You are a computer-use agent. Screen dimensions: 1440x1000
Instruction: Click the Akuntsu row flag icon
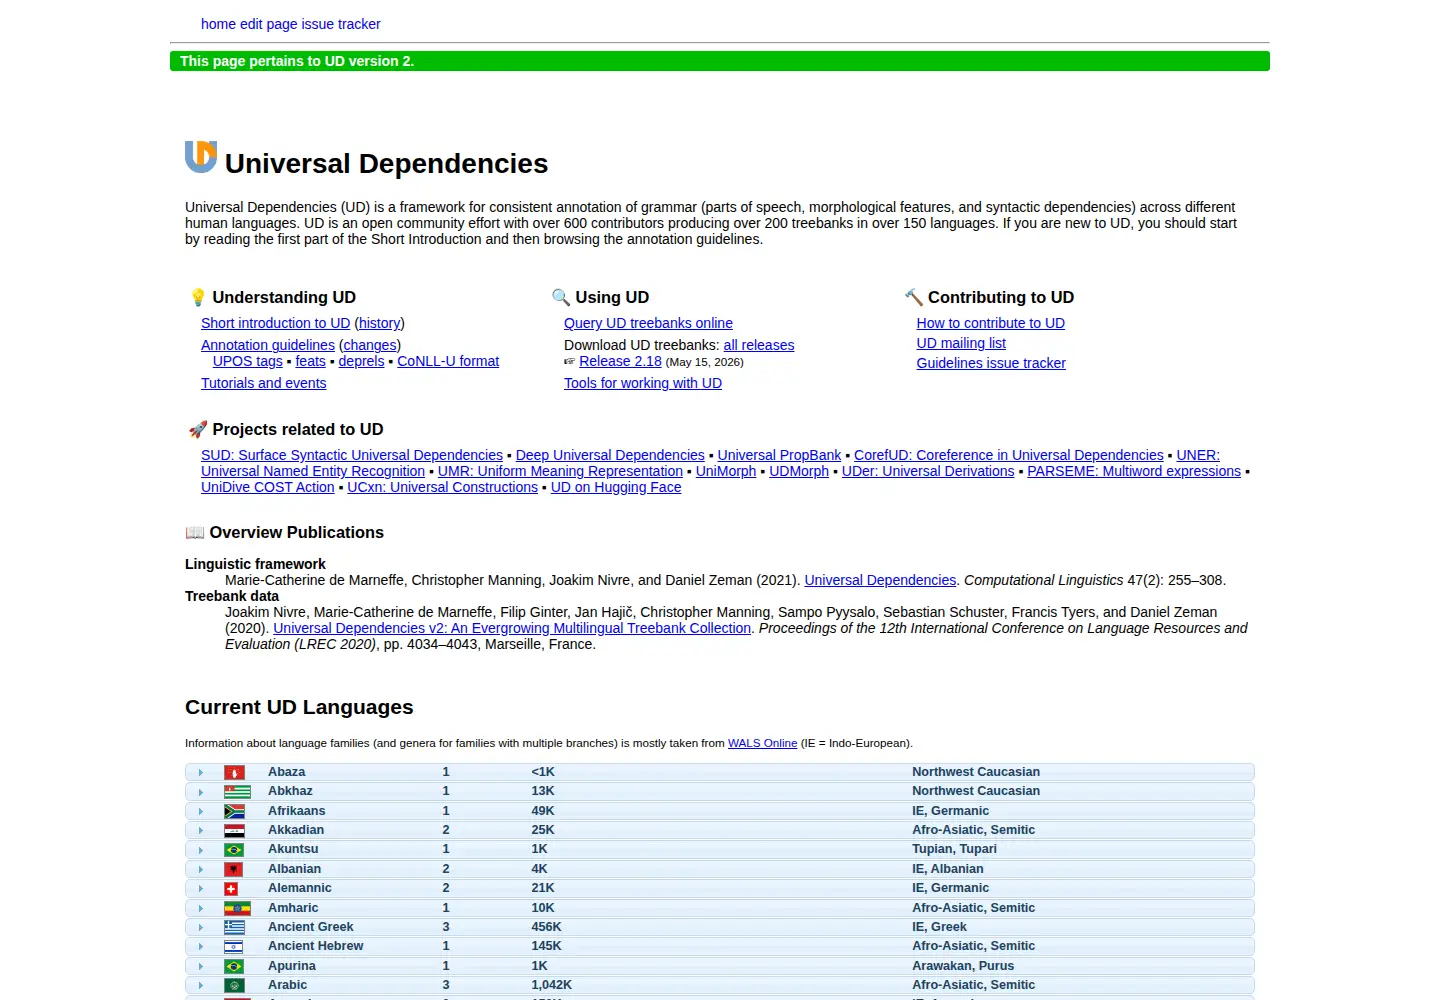234,850
